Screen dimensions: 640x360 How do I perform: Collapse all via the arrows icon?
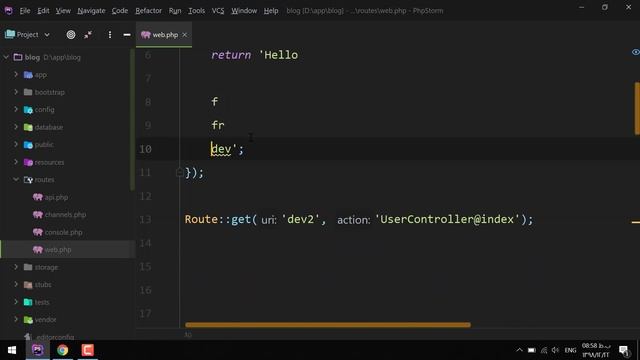88,35
